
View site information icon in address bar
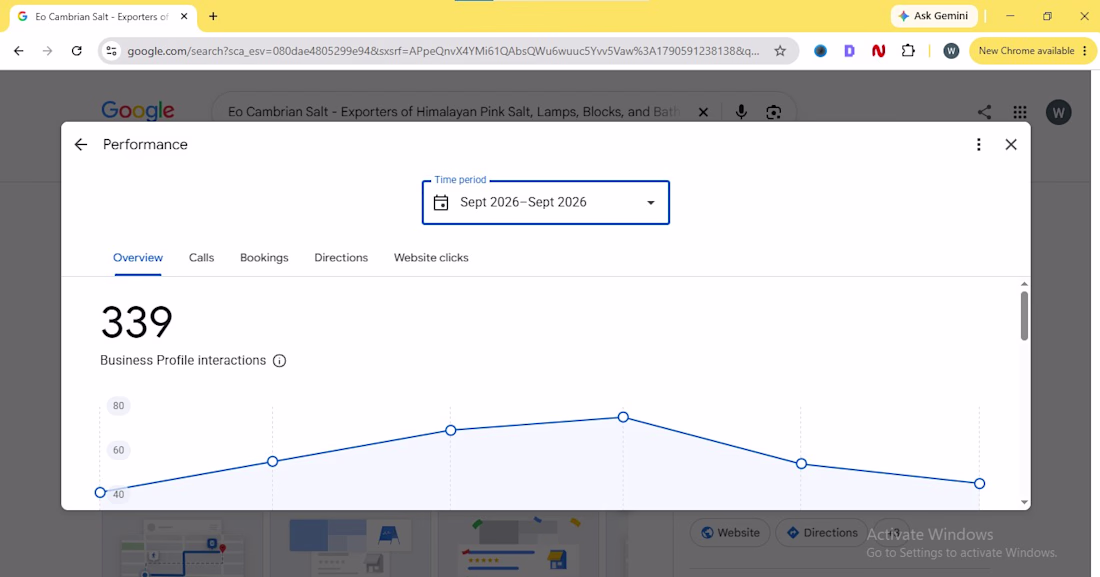click(x=111, y=51)
